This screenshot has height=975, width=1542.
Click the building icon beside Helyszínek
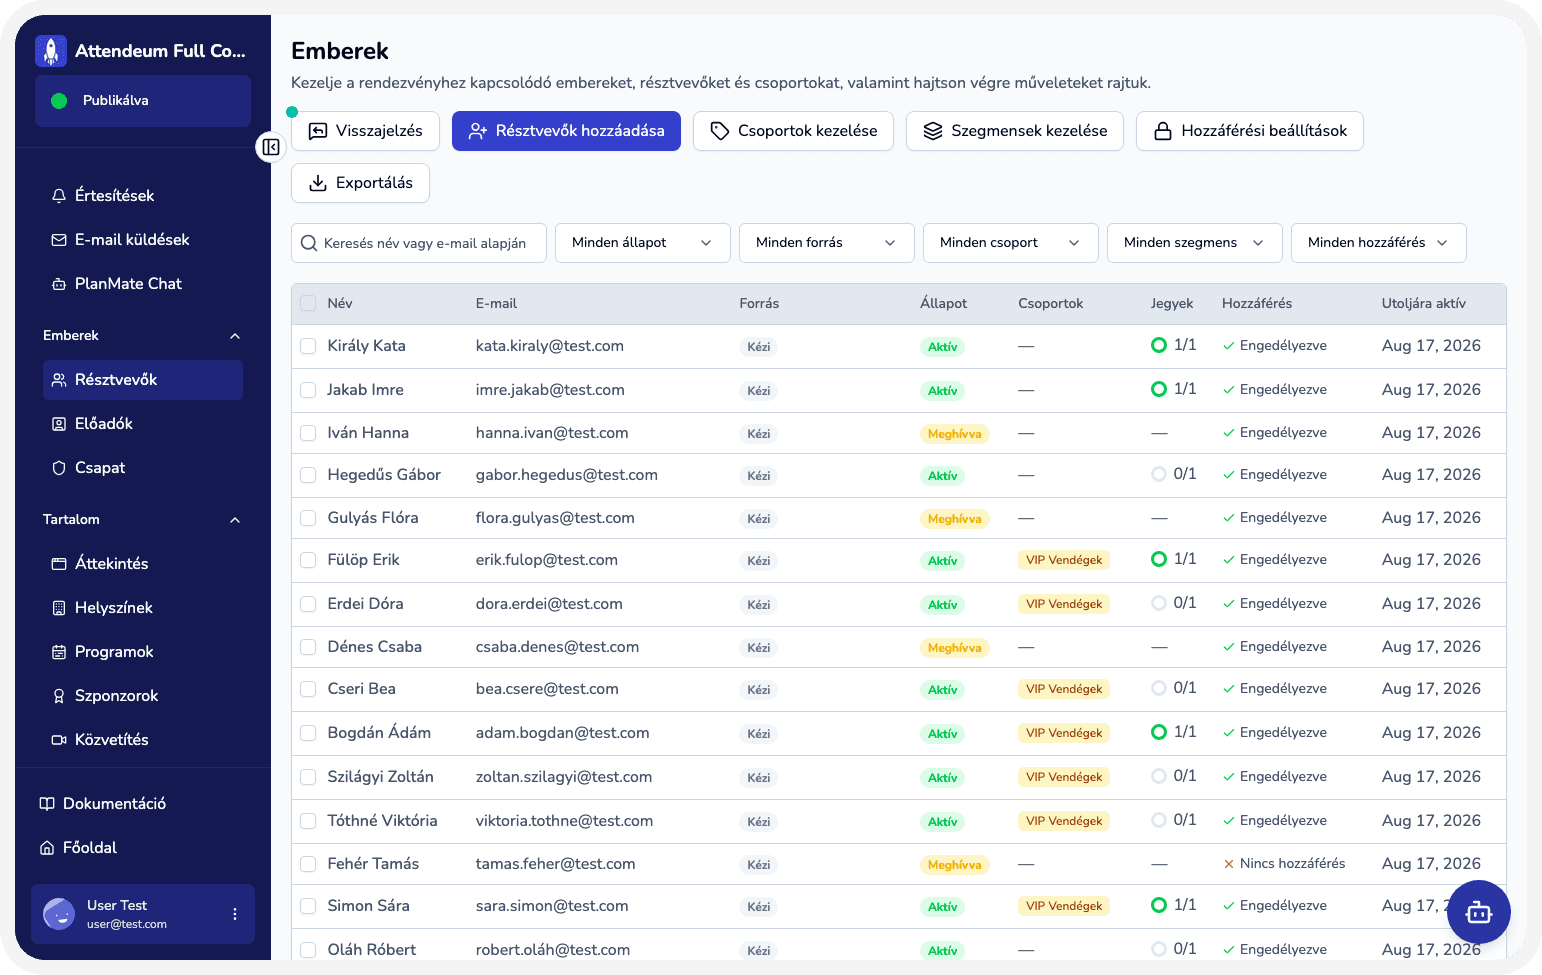point(59,608)
